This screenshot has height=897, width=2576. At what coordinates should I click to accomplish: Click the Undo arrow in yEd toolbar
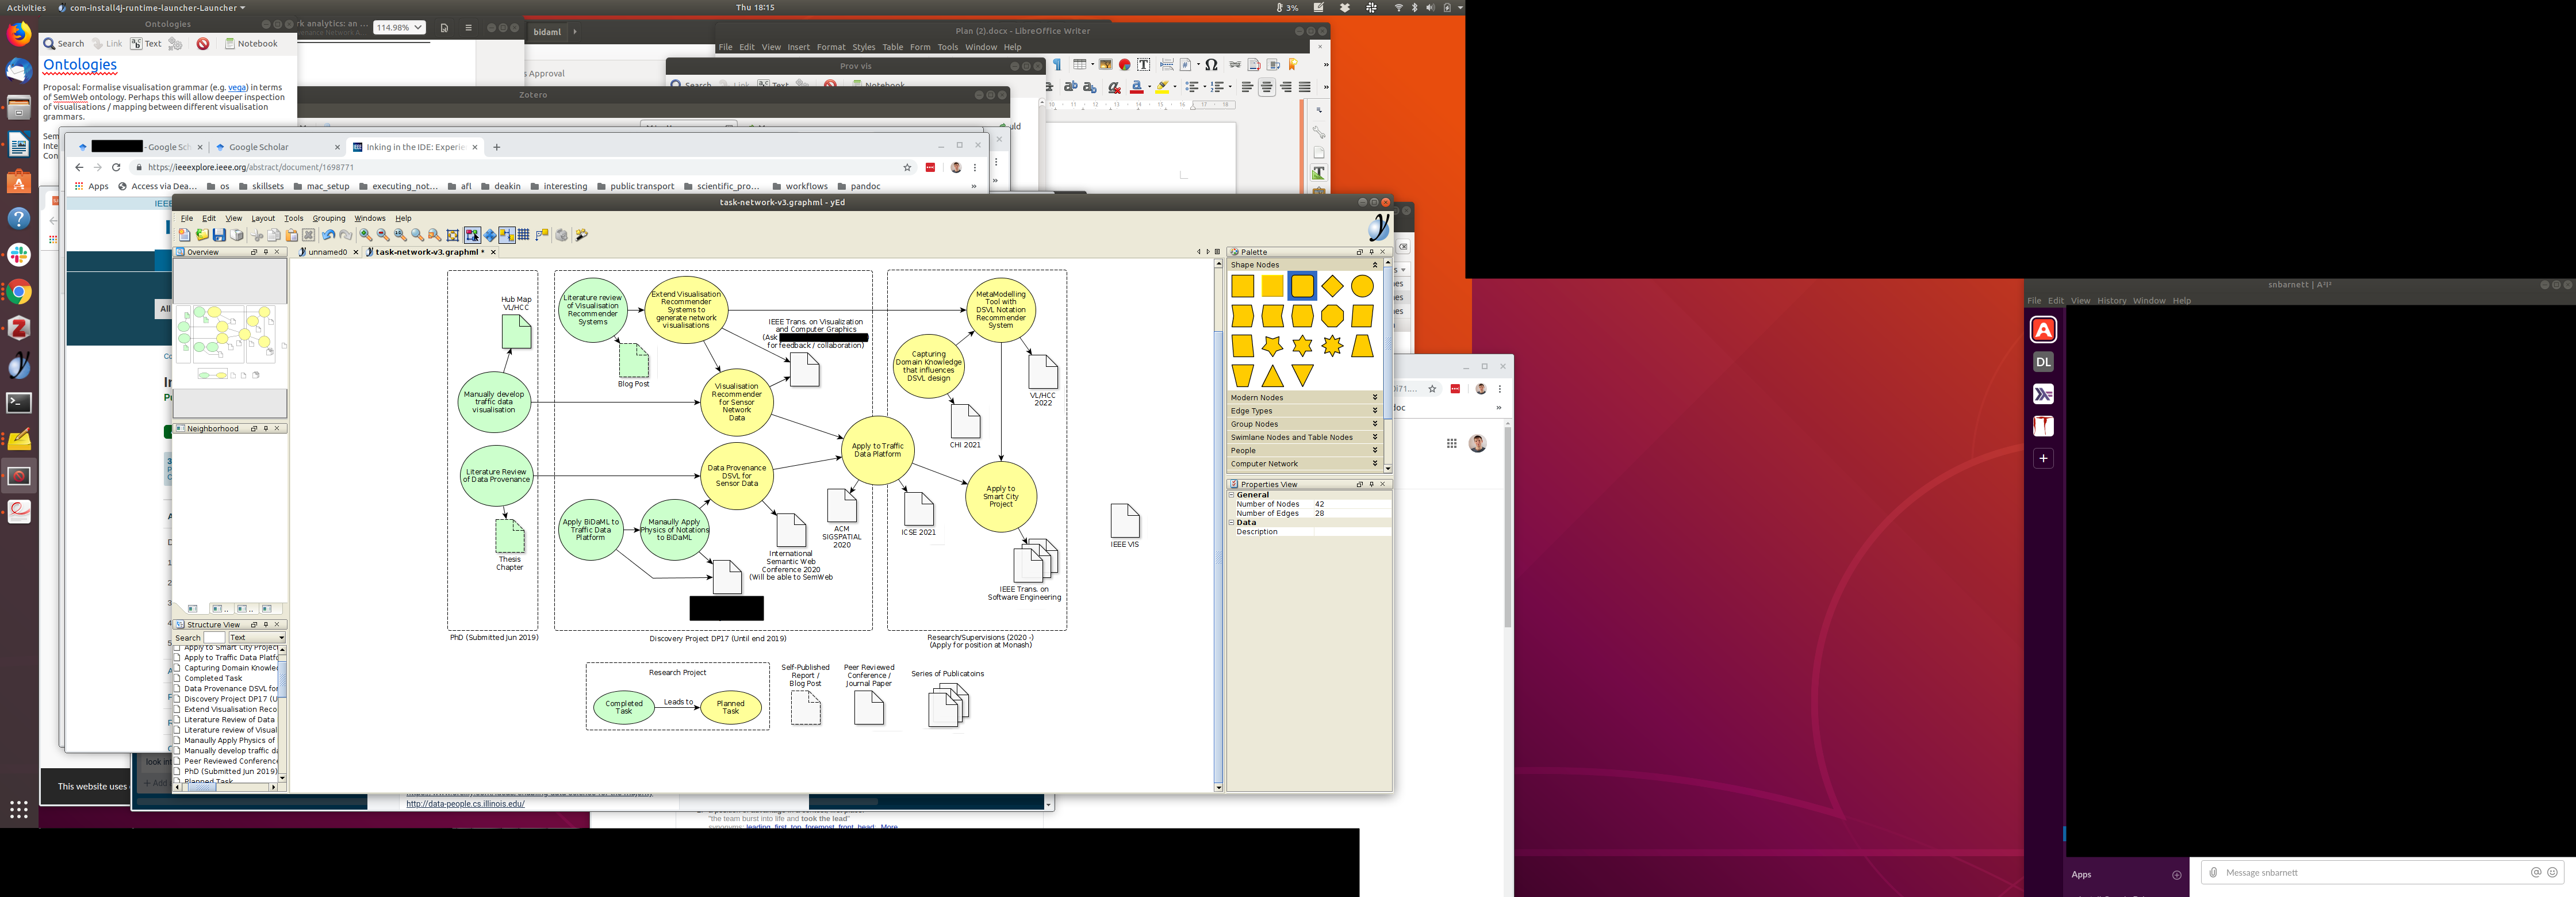(x=328, y=235)
